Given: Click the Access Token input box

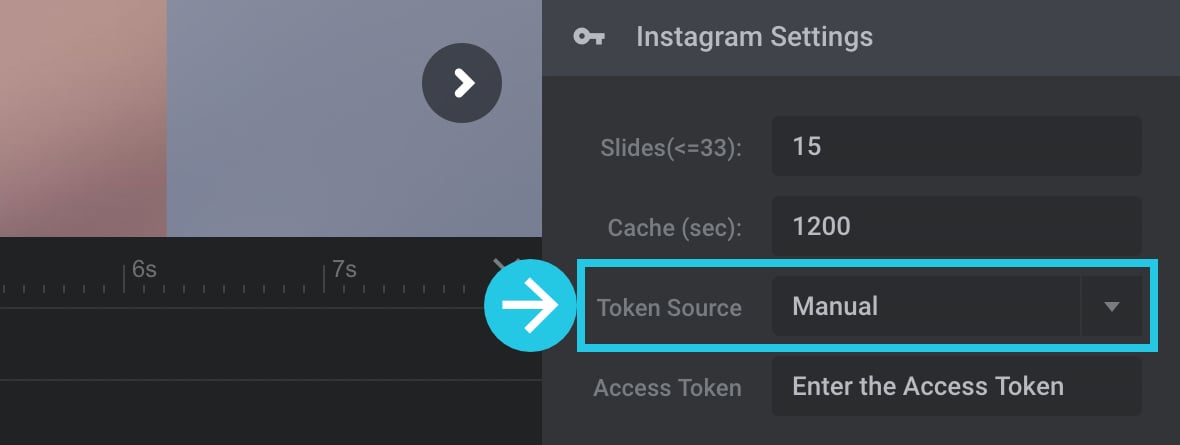Looking at the screenshot, I should click(x=956, y=386).
